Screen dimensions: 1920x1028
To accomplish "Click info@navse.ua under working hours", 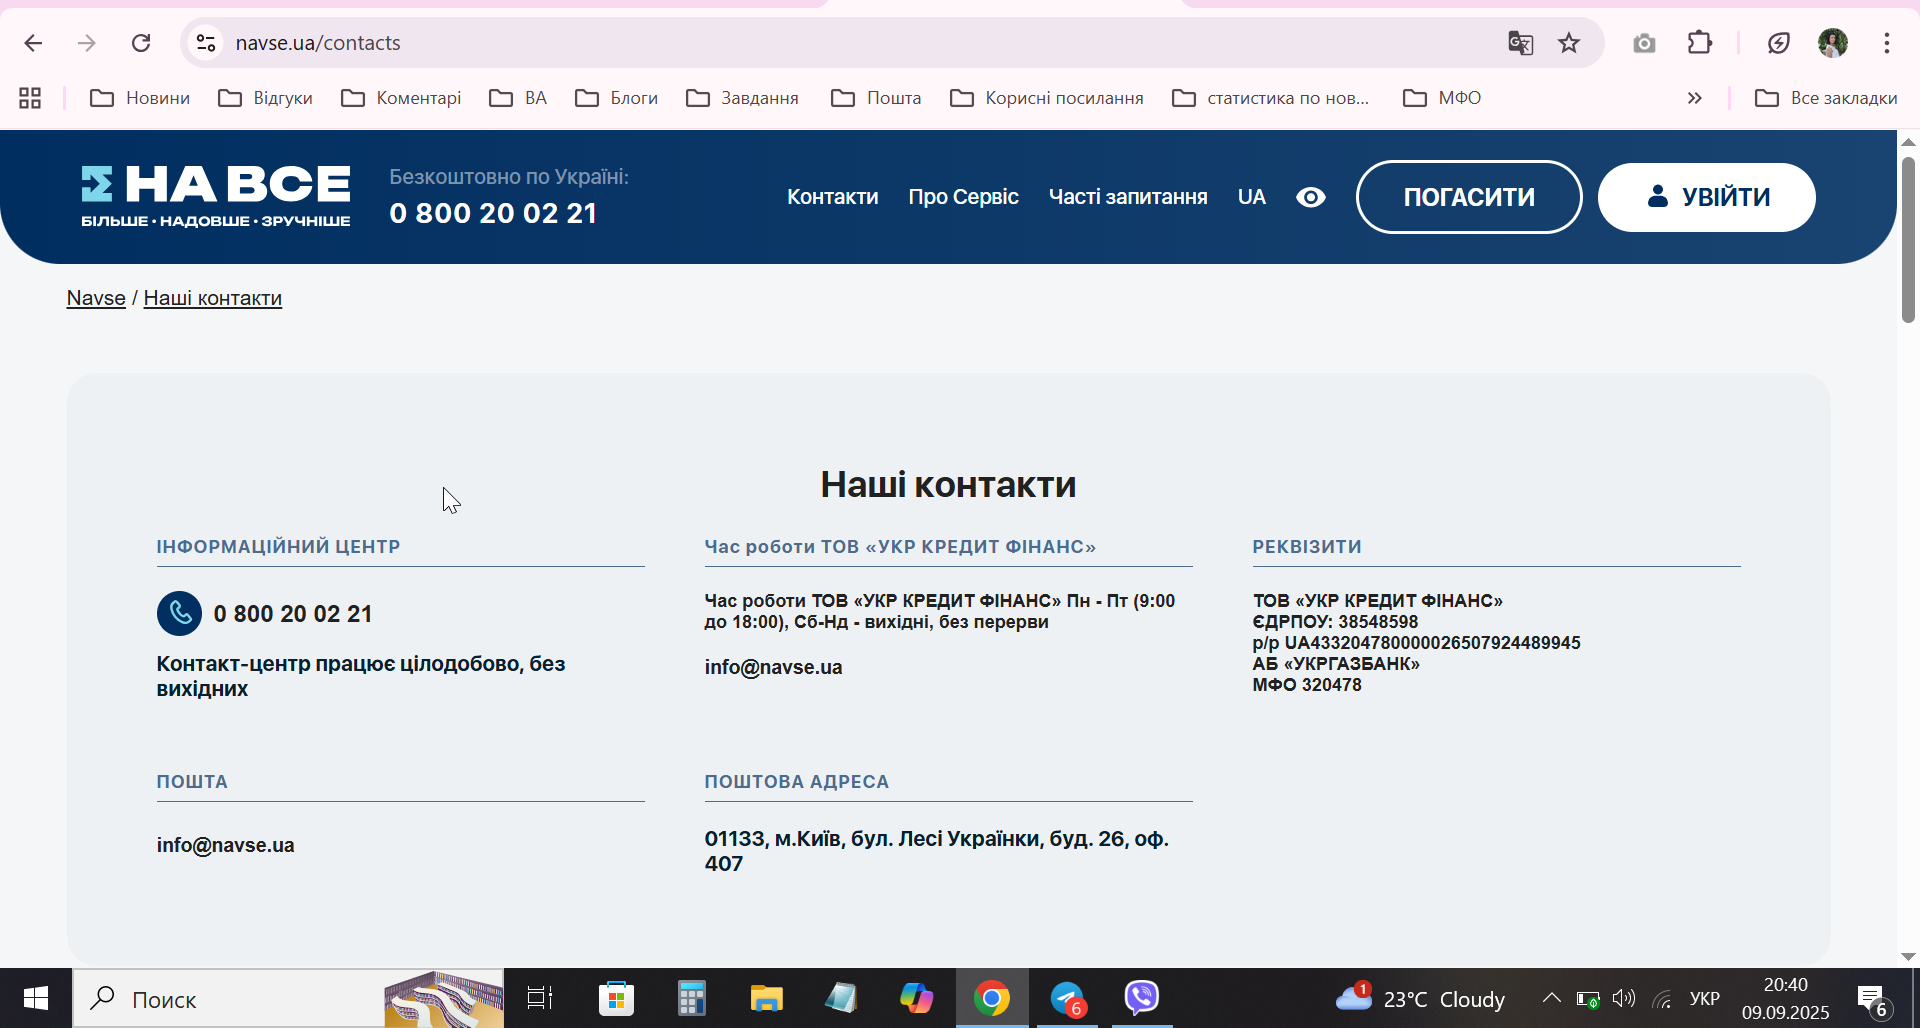I will tap(773, 667).
